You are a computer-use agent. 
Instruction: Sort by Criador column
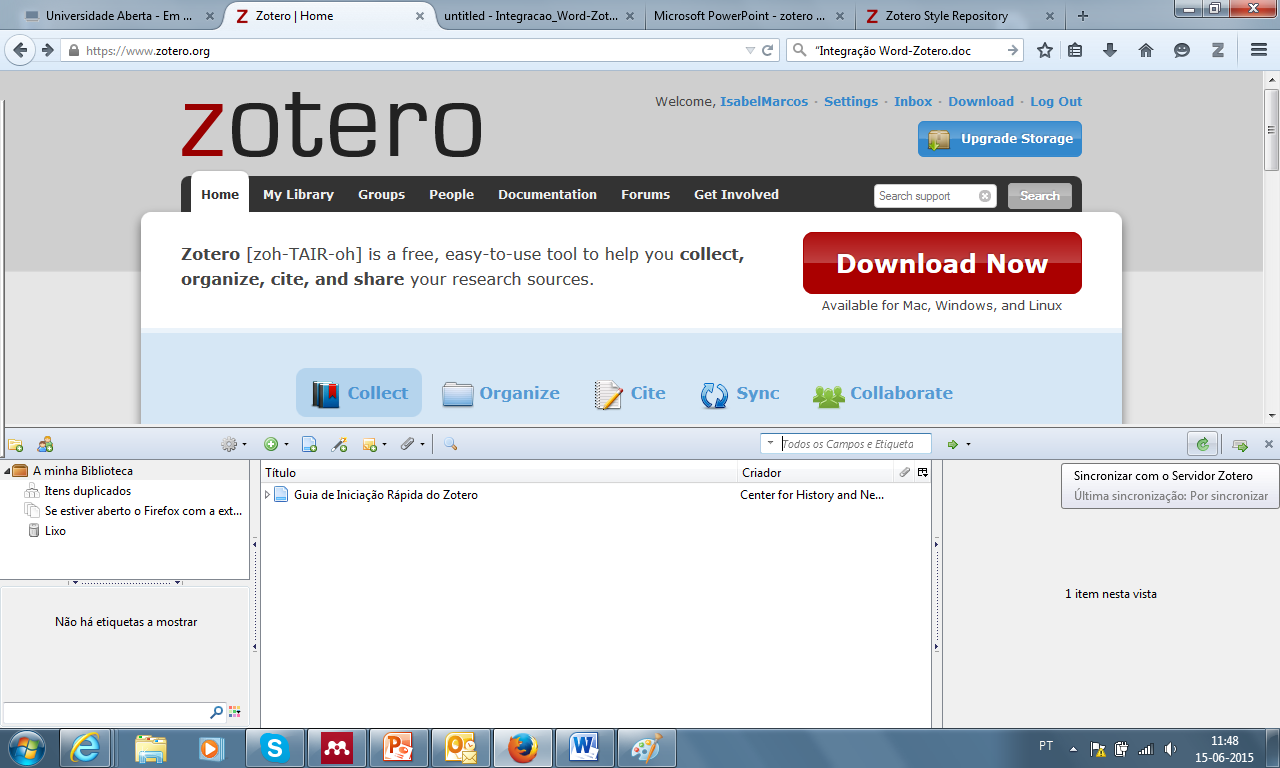tap(815, 472)
